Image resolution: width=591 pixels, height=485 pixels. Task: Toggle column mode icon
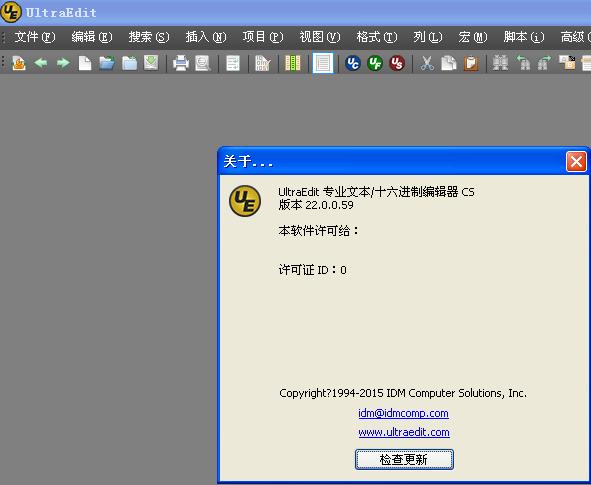pos(293,63)
